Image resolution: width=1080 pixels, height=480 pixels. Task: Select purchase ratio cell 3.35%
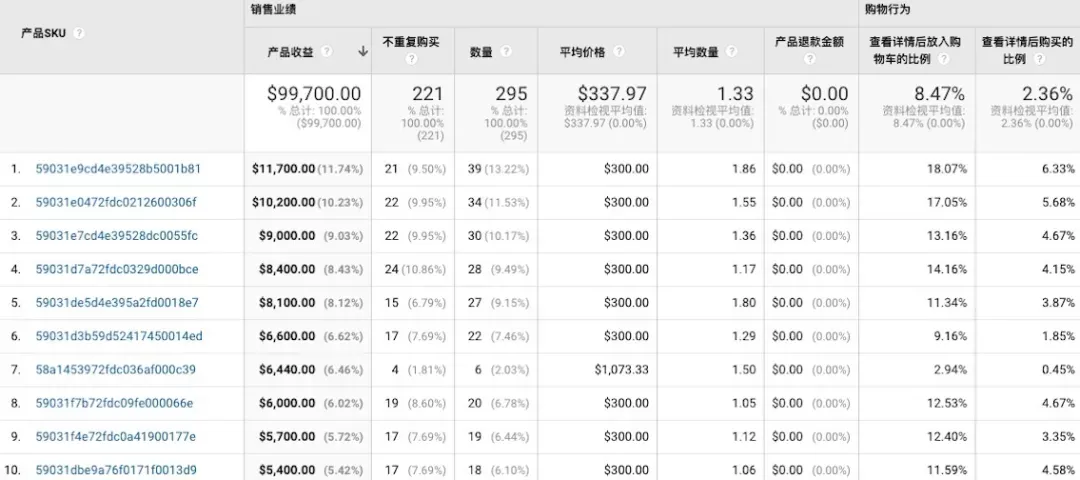1059,437
